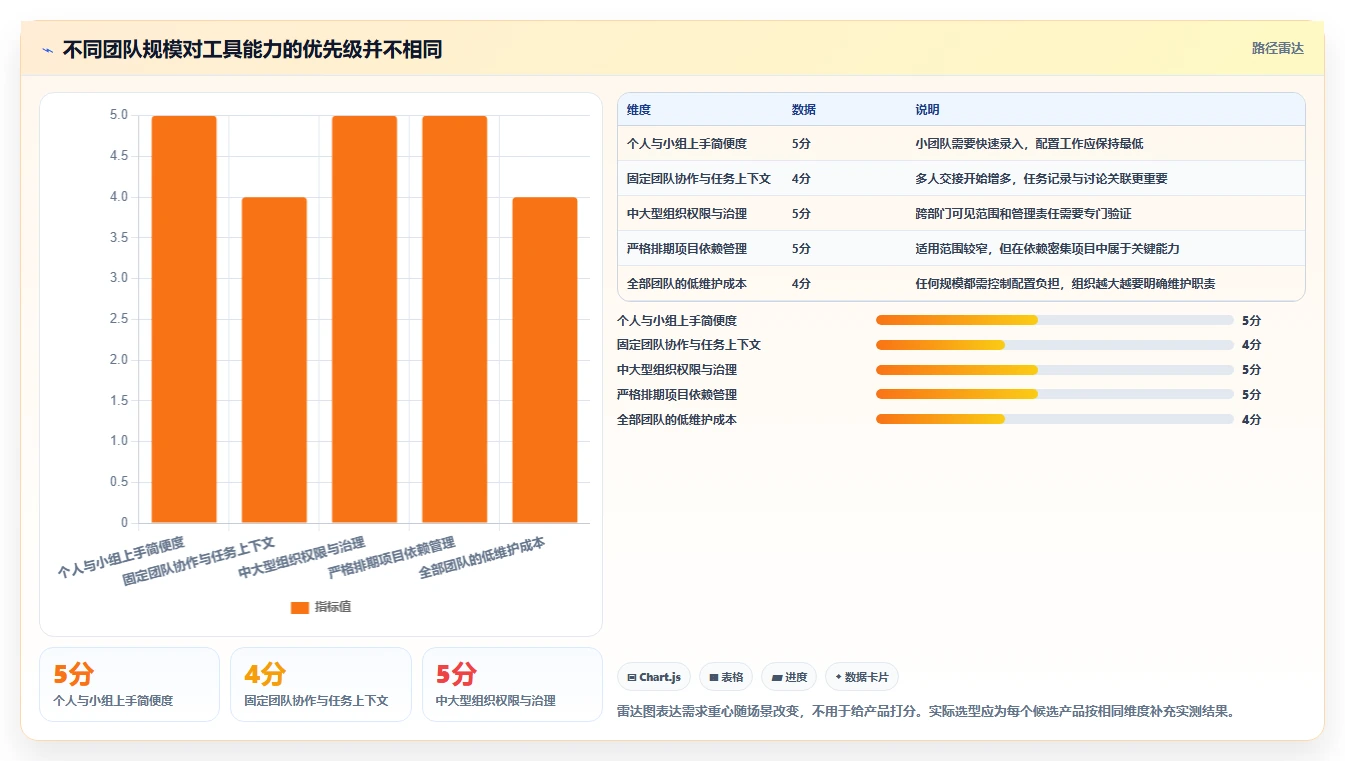Screen dimensions: 1345x761
Task: Click the 数据 table column header
Action: pos(804,110)
